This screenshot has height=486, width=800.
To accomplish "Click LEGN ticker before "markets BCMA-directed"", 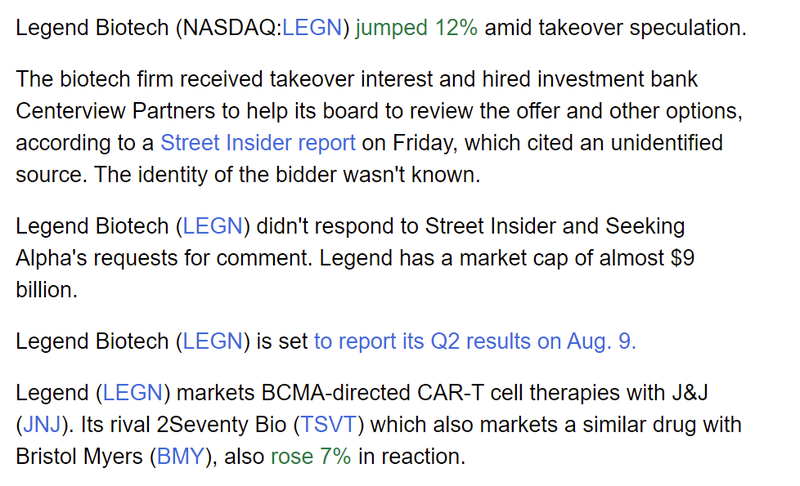I will tap(133, 395).
